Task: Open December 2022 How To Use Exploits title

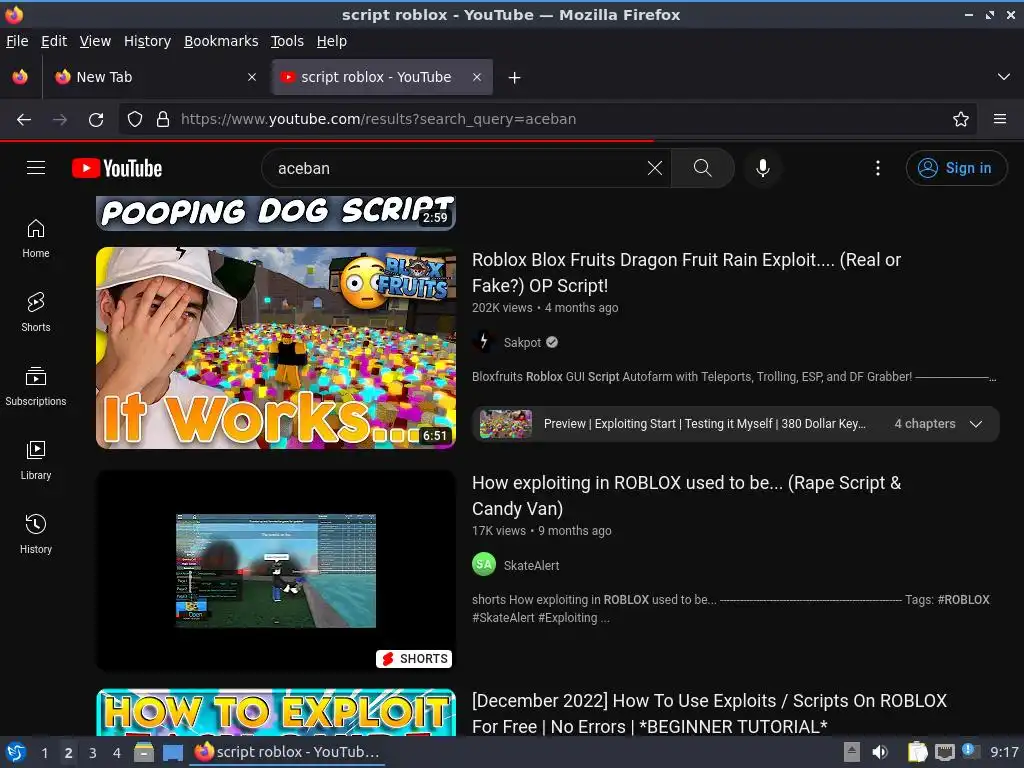Action: click(709, 713)
